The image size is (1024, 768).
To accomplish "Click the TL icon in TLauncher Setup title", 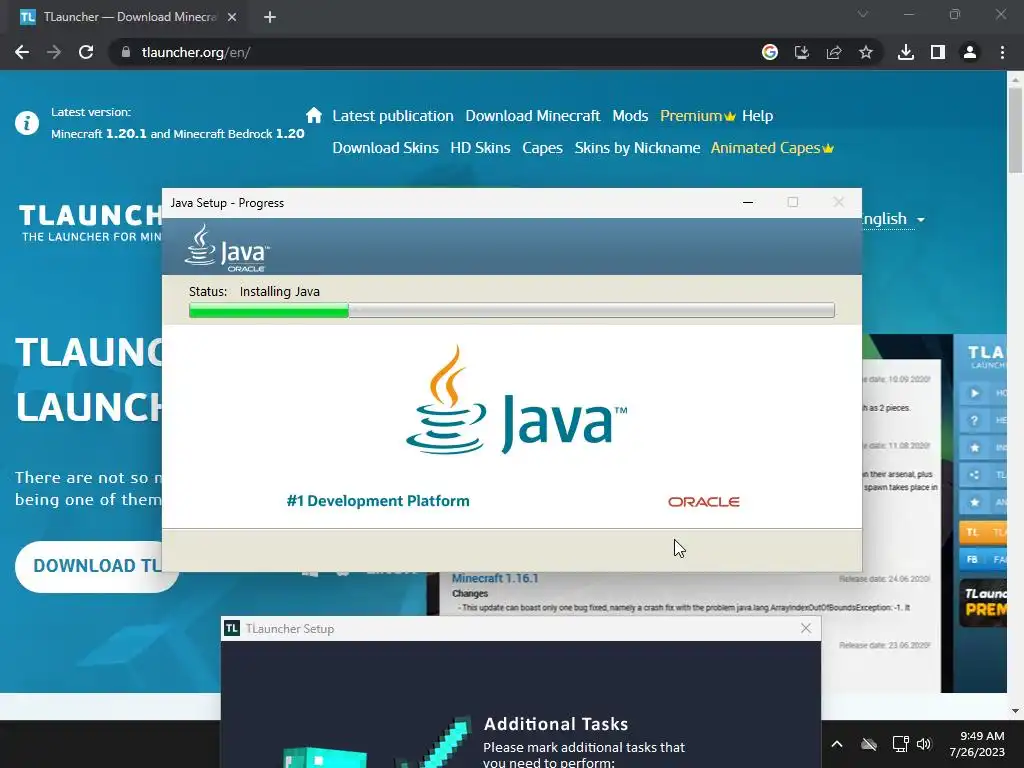I will (x=232, y=628).
